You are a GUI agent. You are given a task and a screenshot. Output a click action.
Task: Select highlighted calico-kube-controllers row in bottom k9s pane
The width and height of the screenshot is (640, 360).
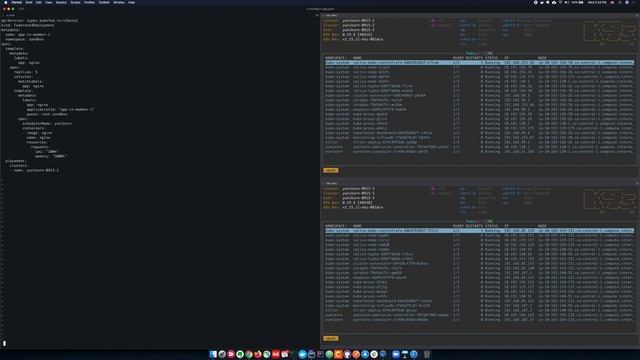[x=480, y=231]
